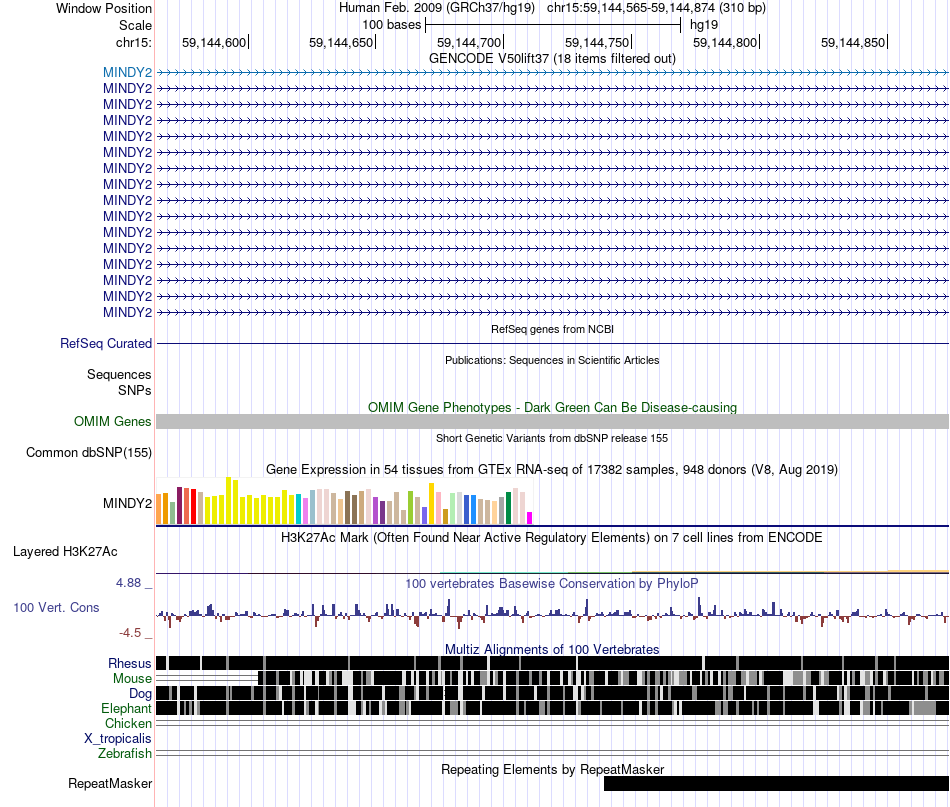Click the SNPs track label

point(135,390)
